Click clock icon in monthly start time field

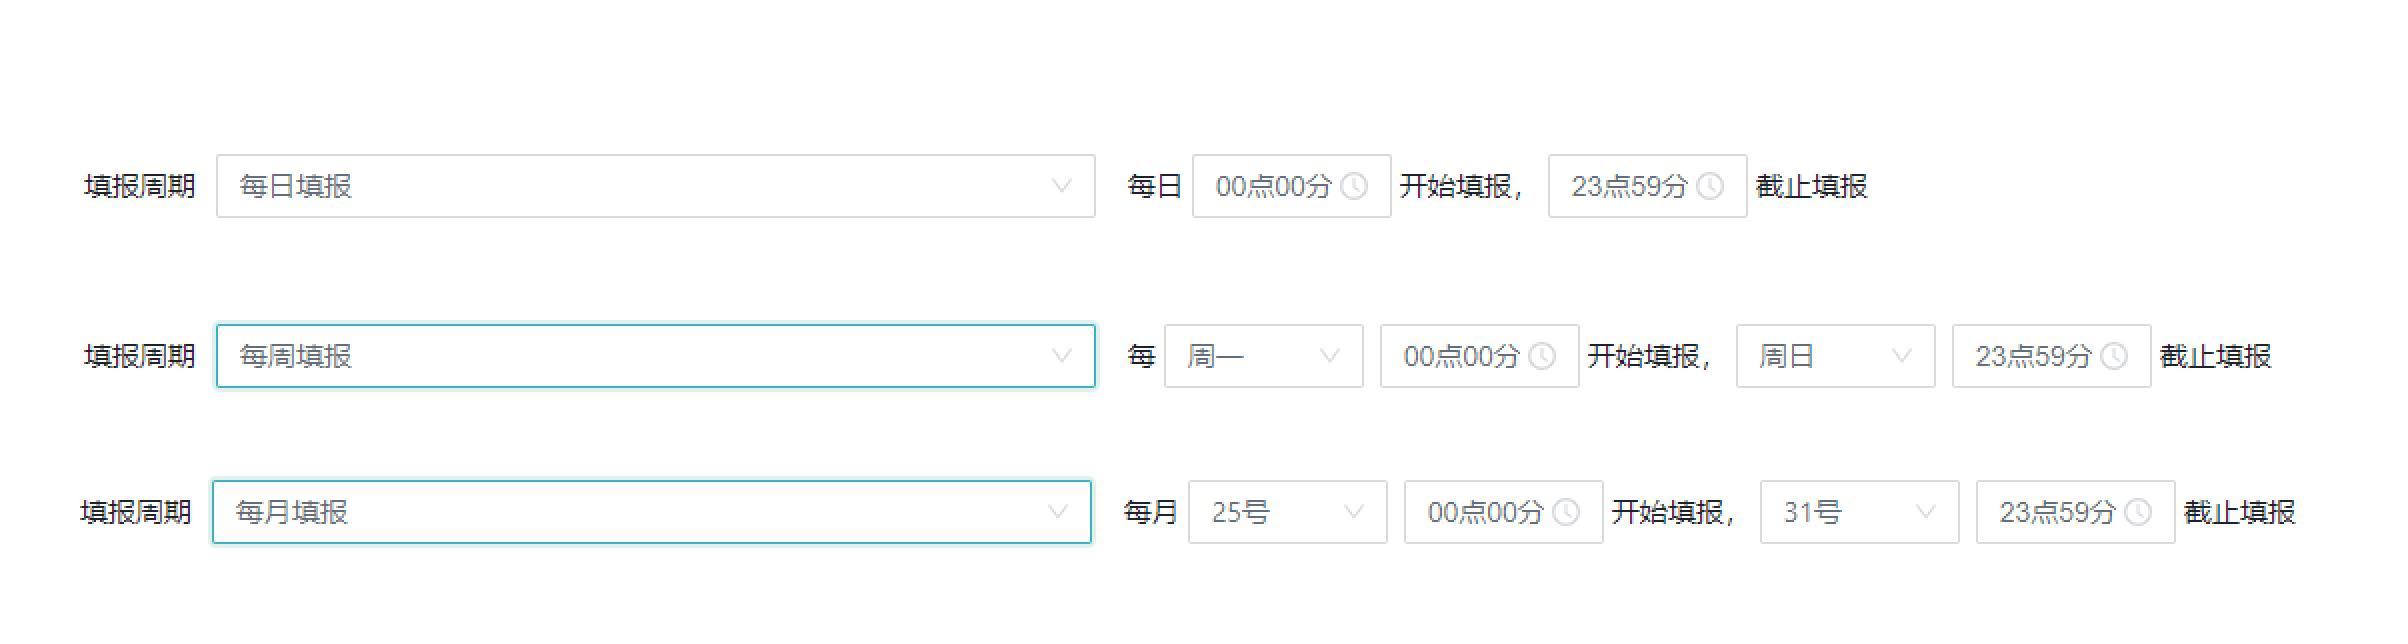point(1565,512)
